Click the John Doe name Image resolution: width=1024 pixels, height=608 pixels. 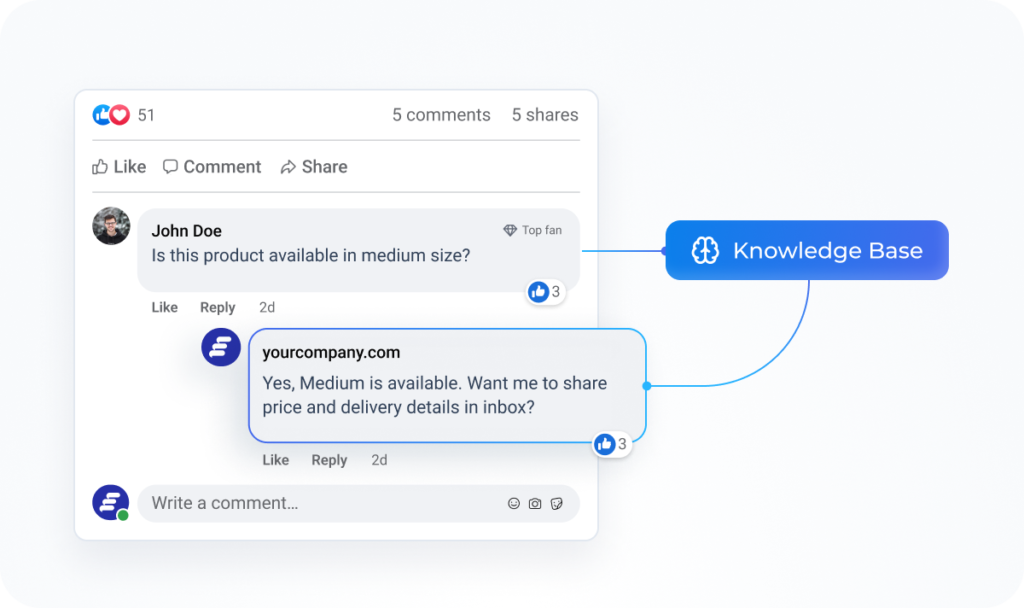pos(186,231)
